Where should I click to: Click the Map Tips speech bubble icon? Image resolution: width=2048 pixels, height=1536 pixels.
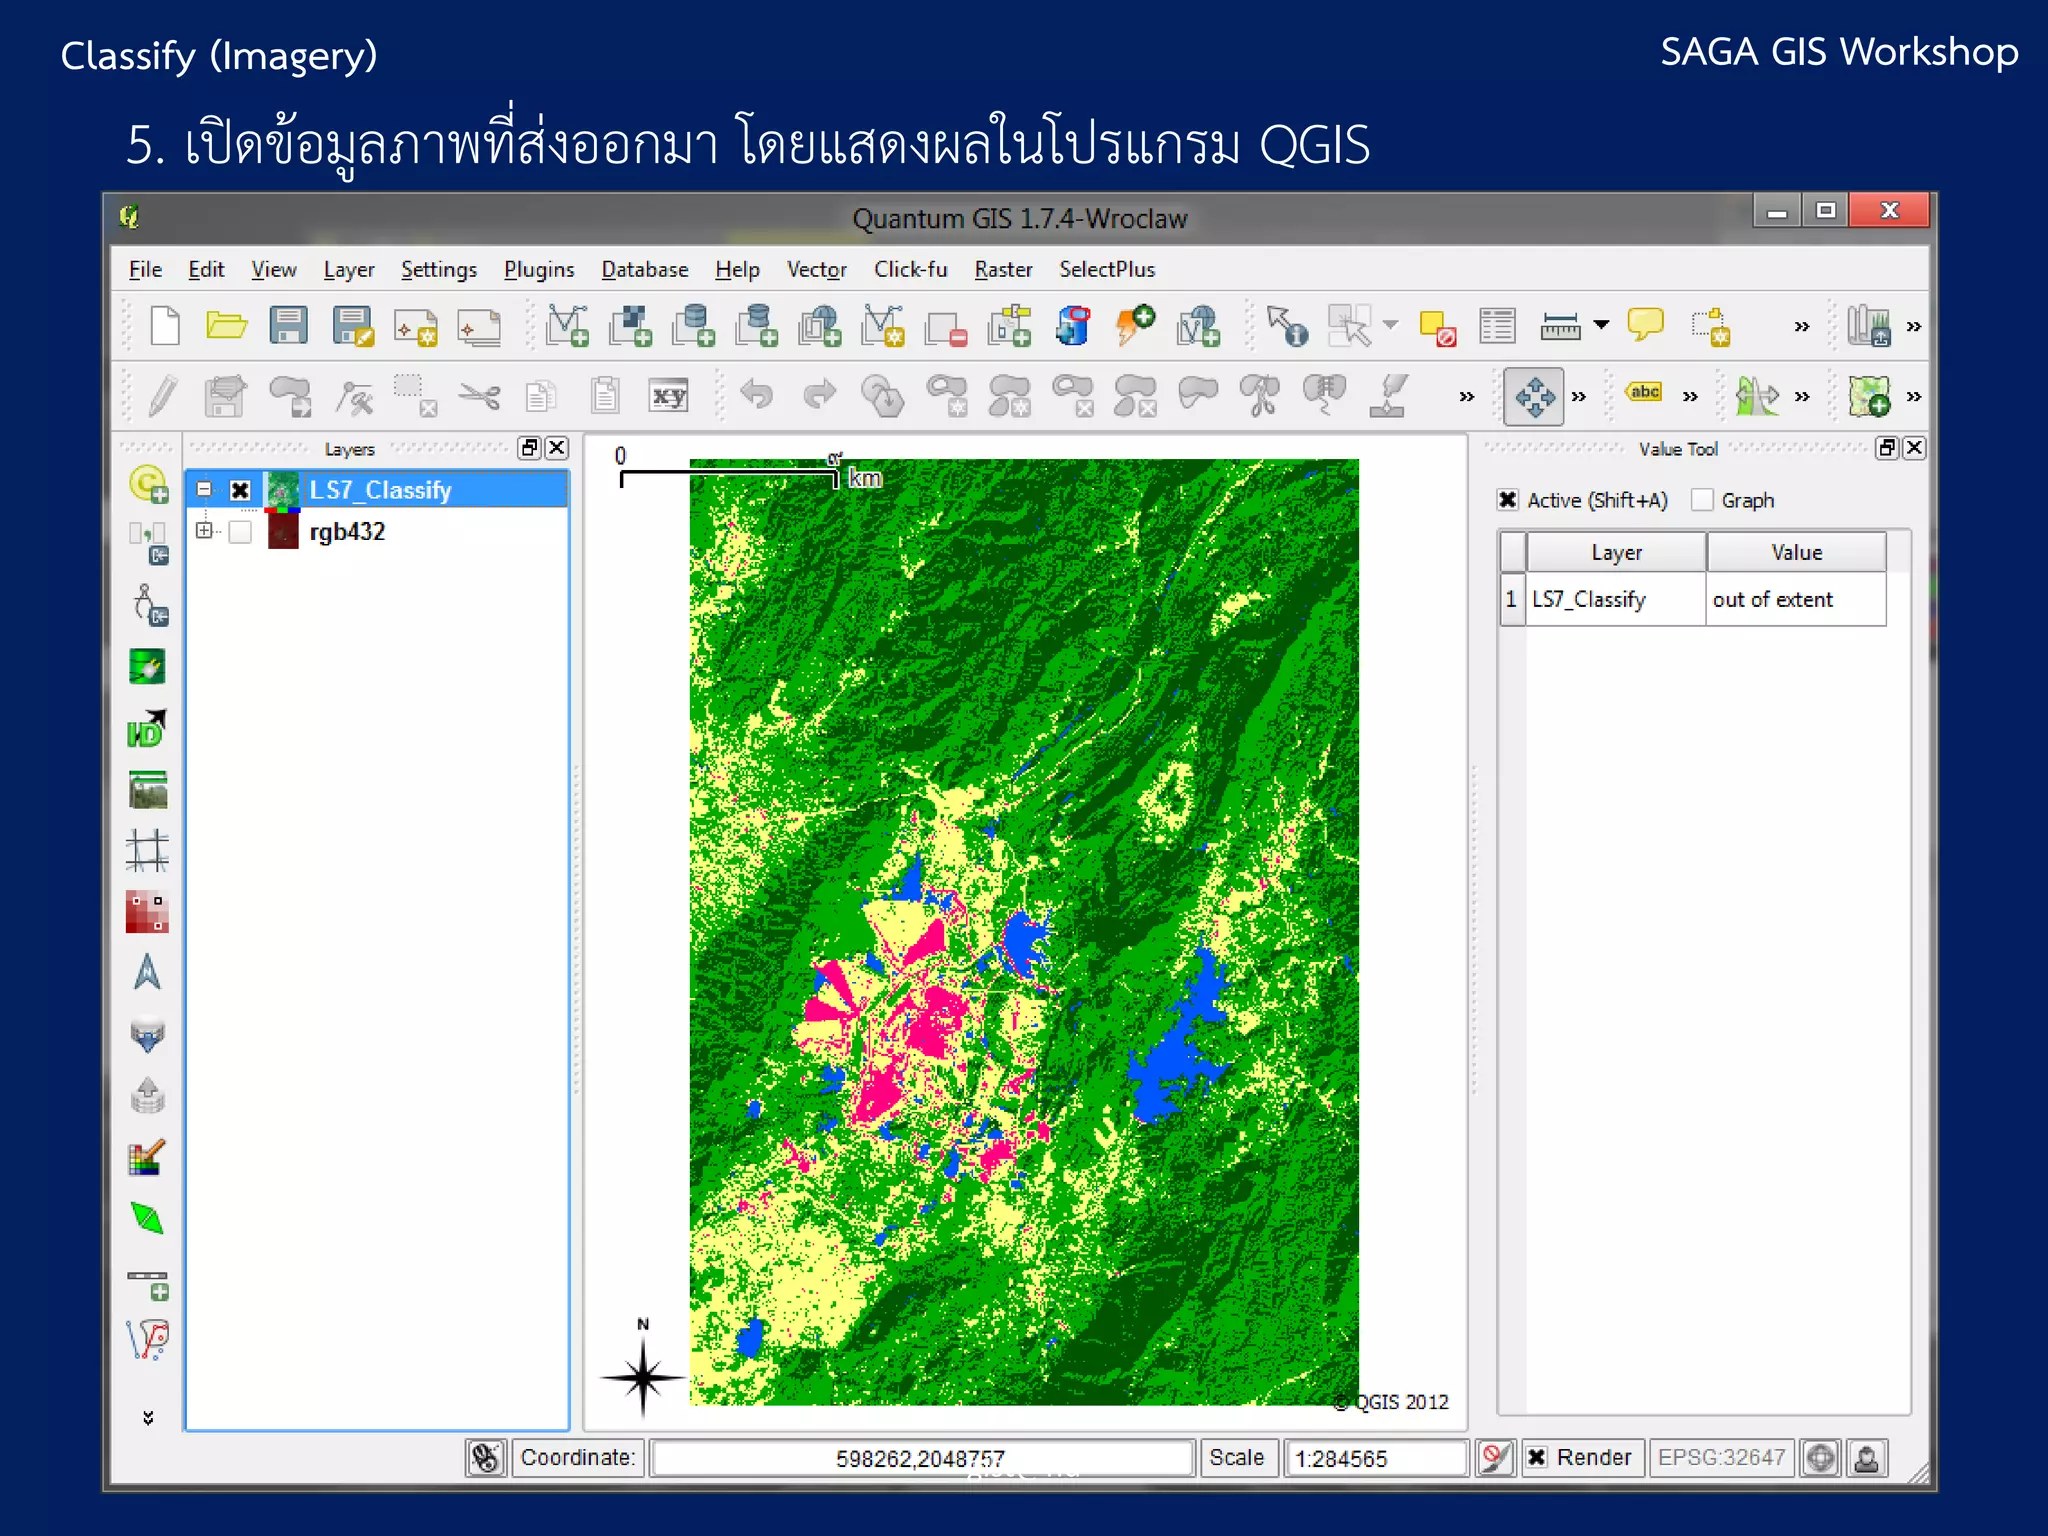pos(1645,325)
